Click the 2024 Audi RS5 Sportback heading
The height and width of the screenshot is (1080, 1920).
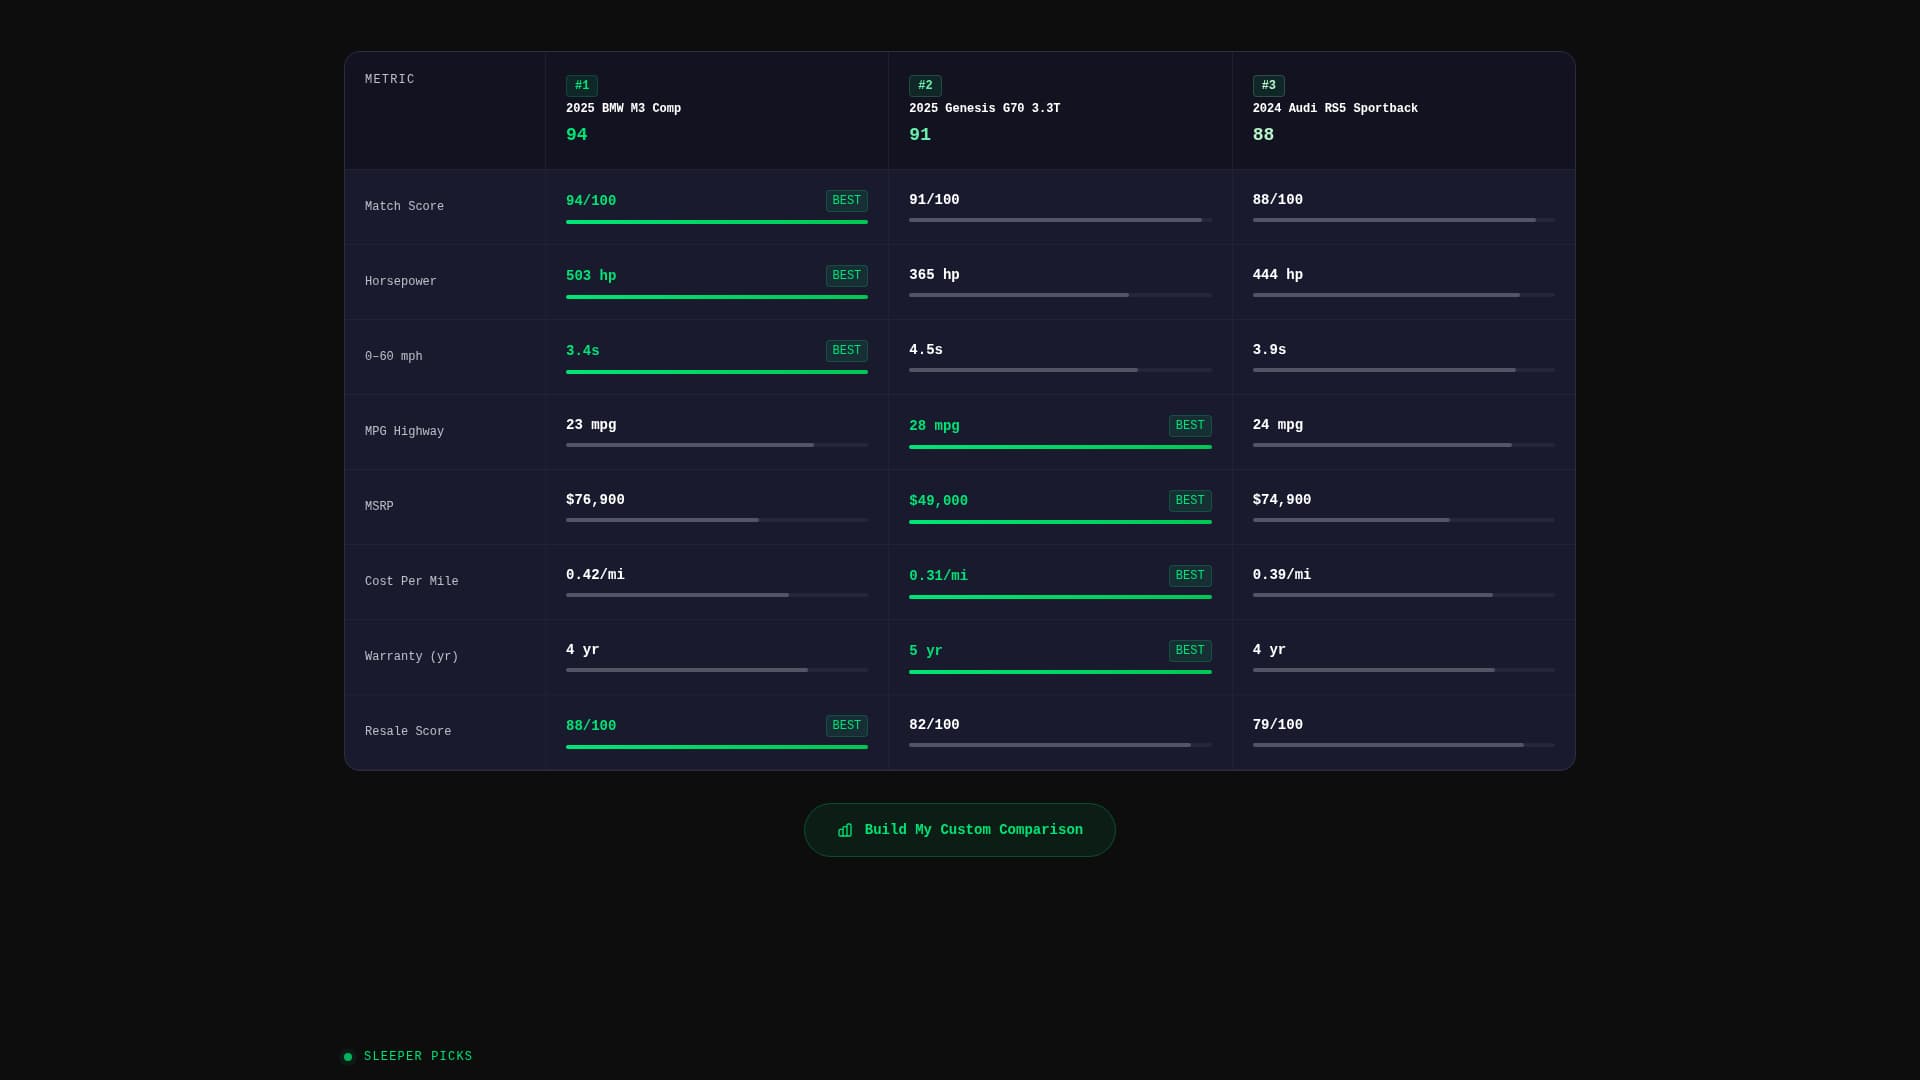tap(1335, 109)
